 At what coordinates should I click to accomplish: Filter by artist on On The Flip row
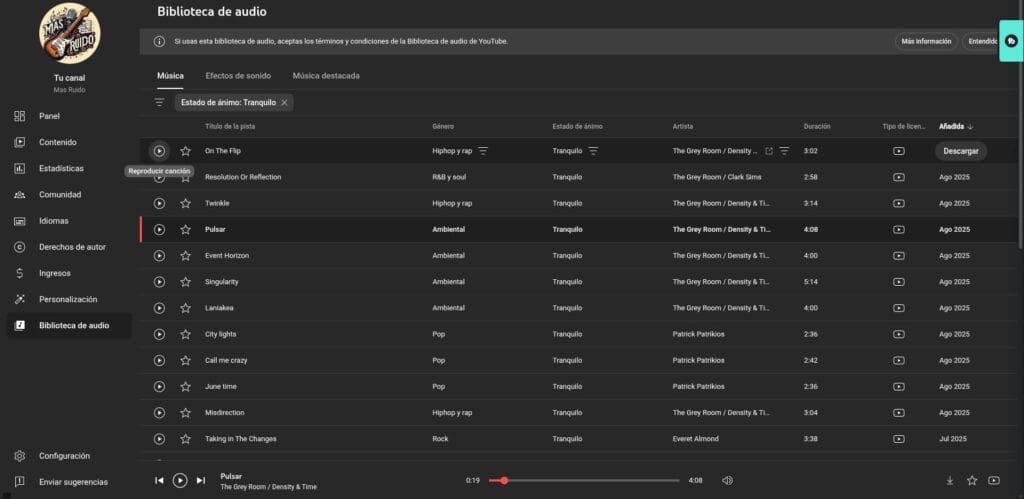point(784,151)
